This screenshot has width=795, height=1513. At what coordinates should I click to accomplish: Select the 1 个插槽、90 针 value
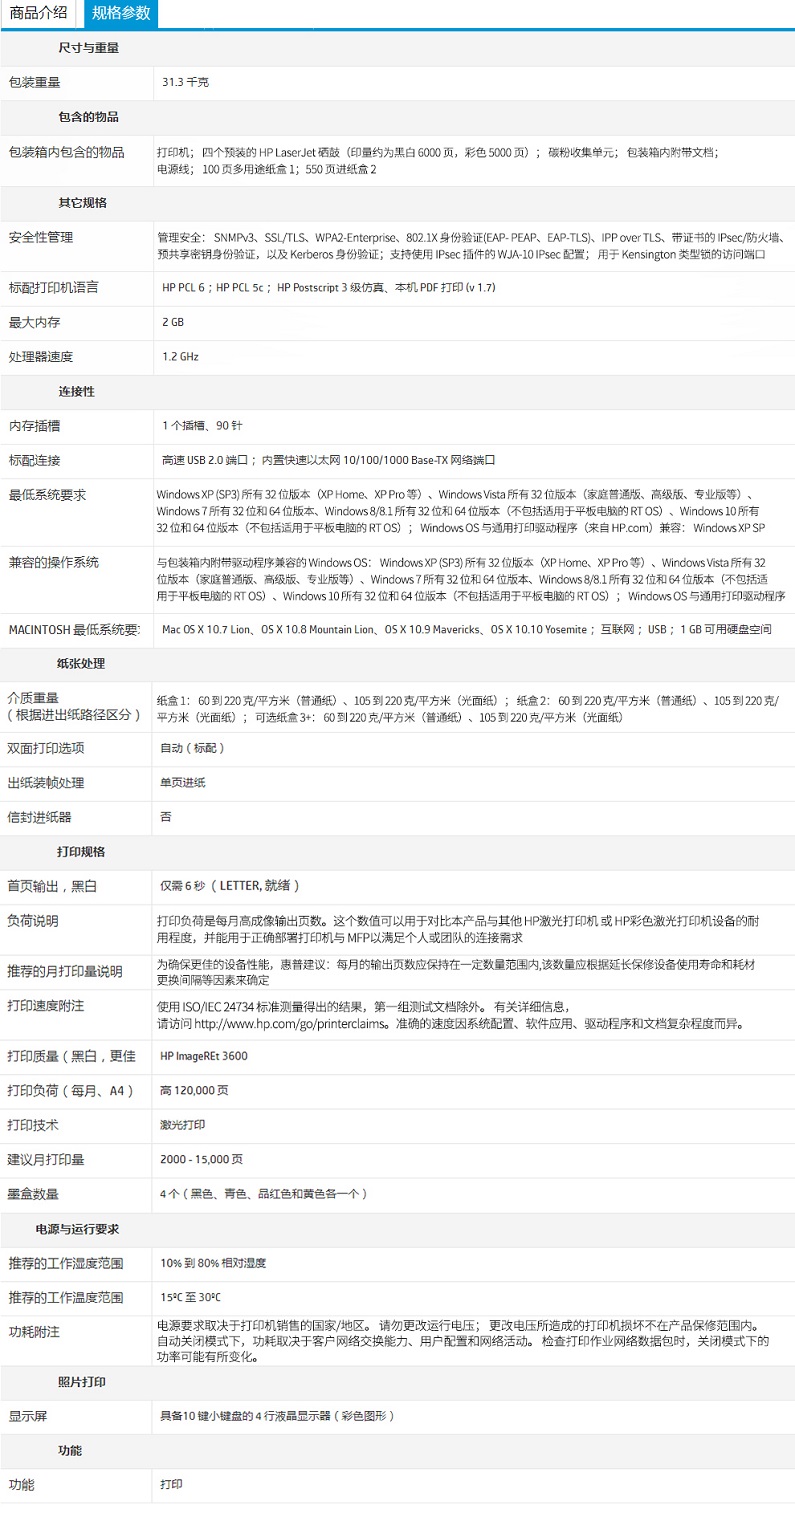pyautogui.click(x=202, y=426)
